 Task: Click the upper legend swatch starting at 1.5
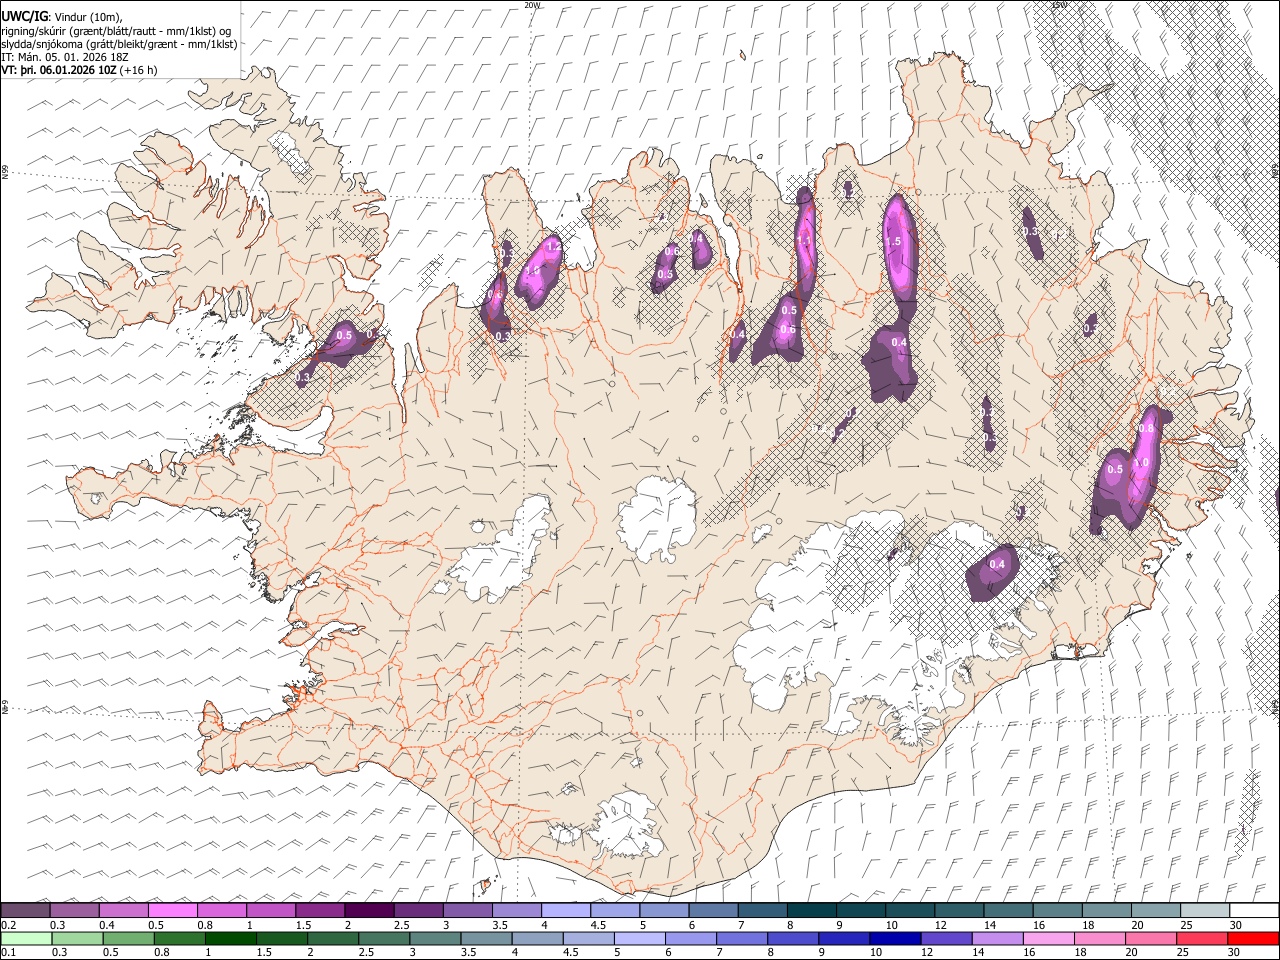(319, 910)
